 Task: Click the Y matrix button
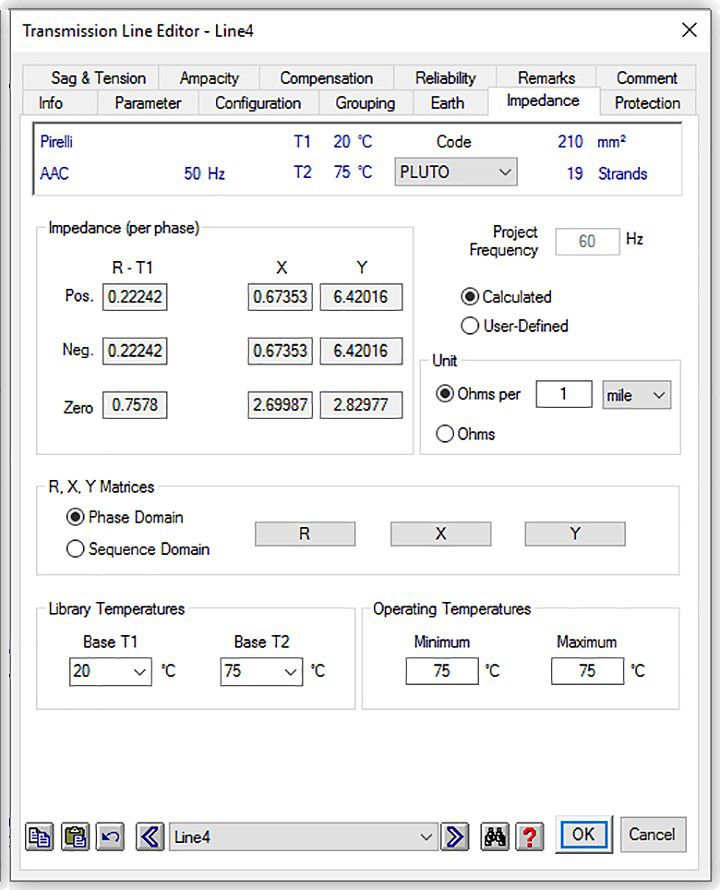575,534
